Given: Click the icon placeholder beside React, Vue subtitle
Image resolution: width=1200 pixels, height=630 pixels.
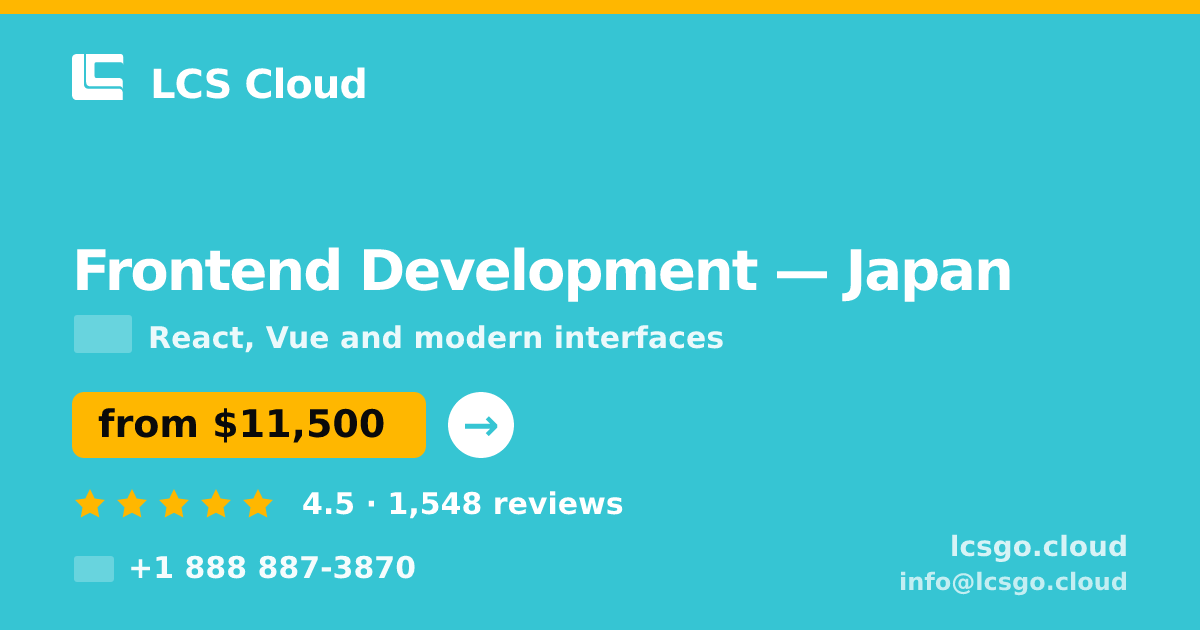Looking at the screenshot, I should (x=103, y=334).
